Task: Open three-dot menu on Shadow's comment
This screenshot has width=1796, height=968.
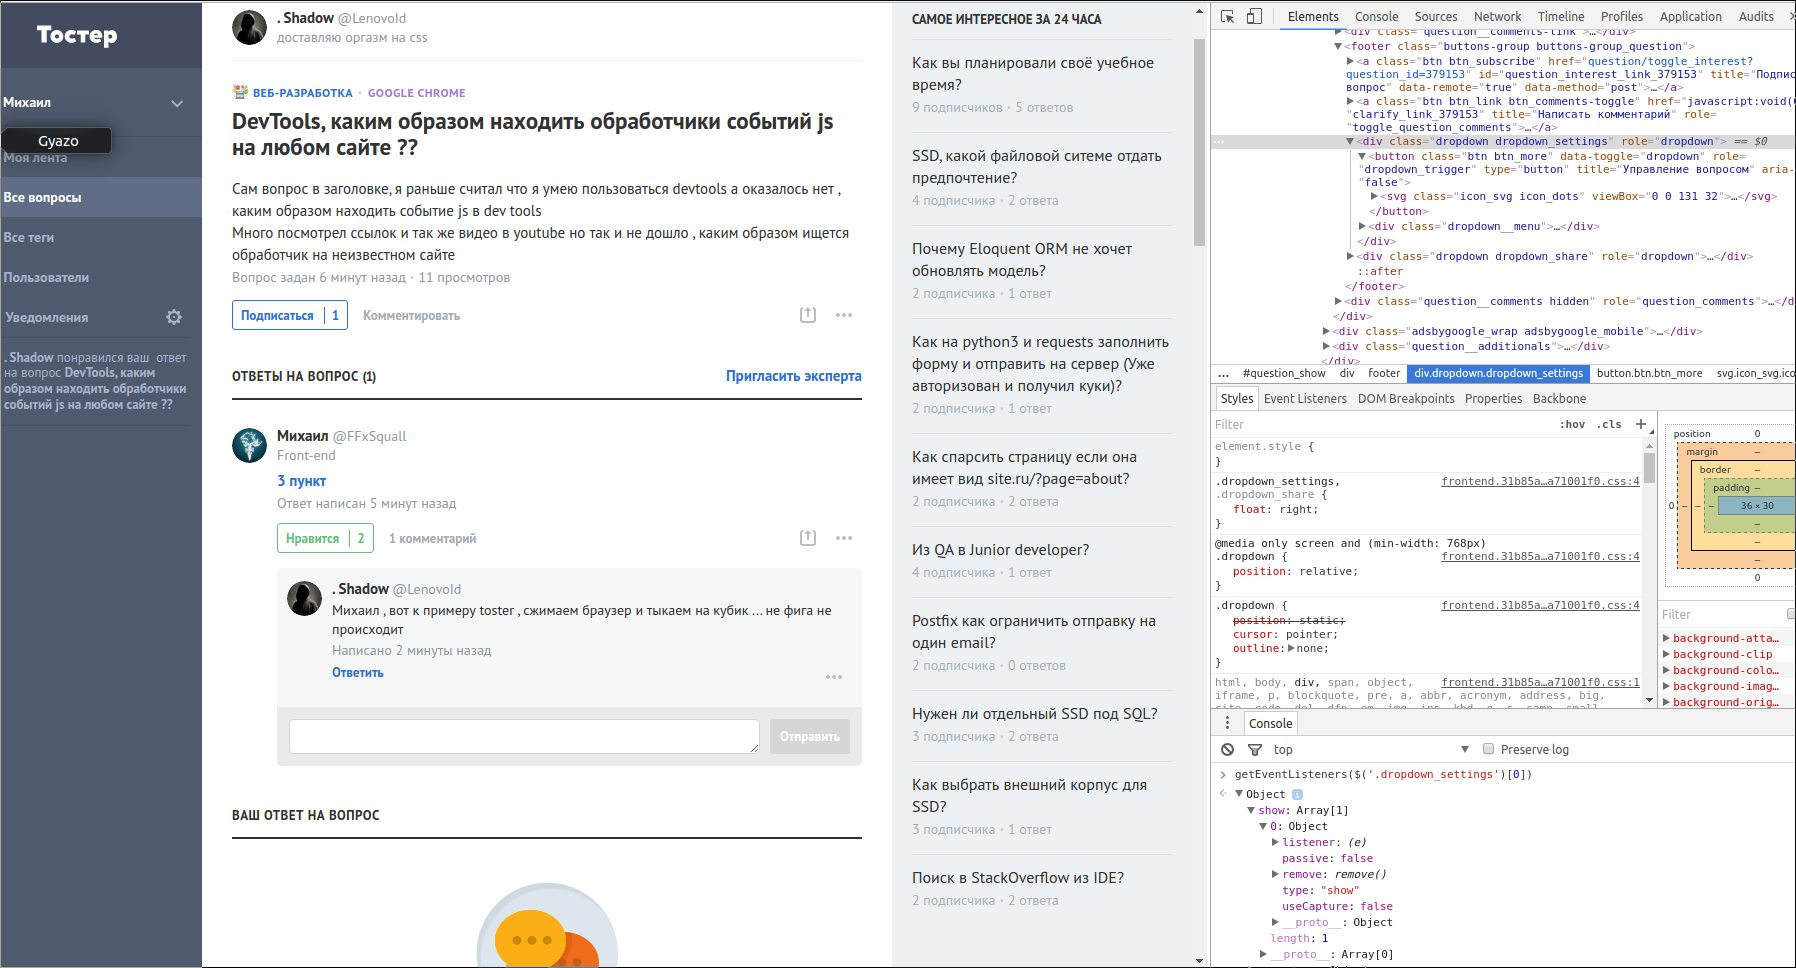Action: [834, 677]
